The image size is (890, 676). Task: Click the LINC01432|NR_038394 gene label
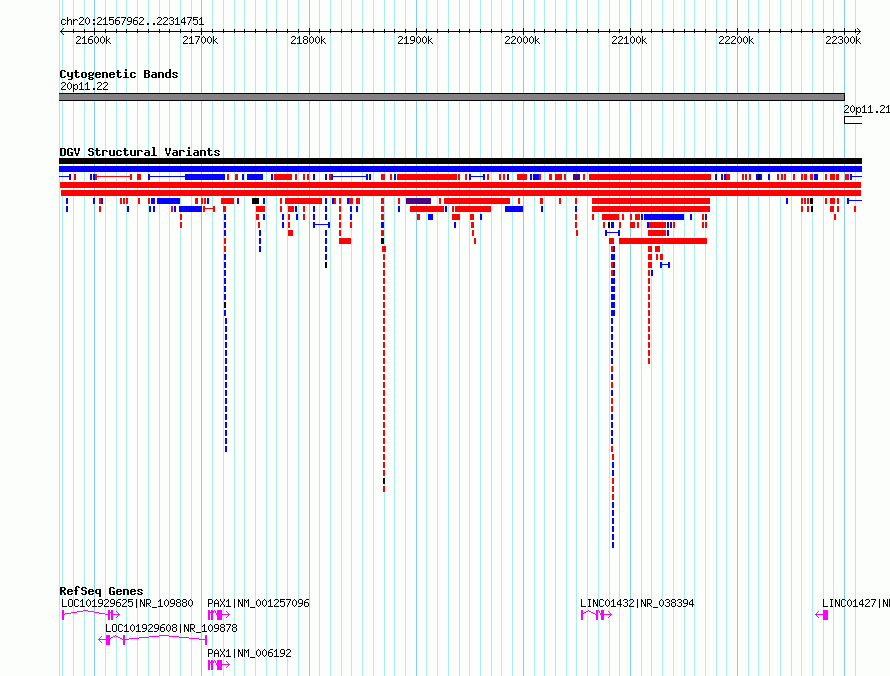click(637, 603)
